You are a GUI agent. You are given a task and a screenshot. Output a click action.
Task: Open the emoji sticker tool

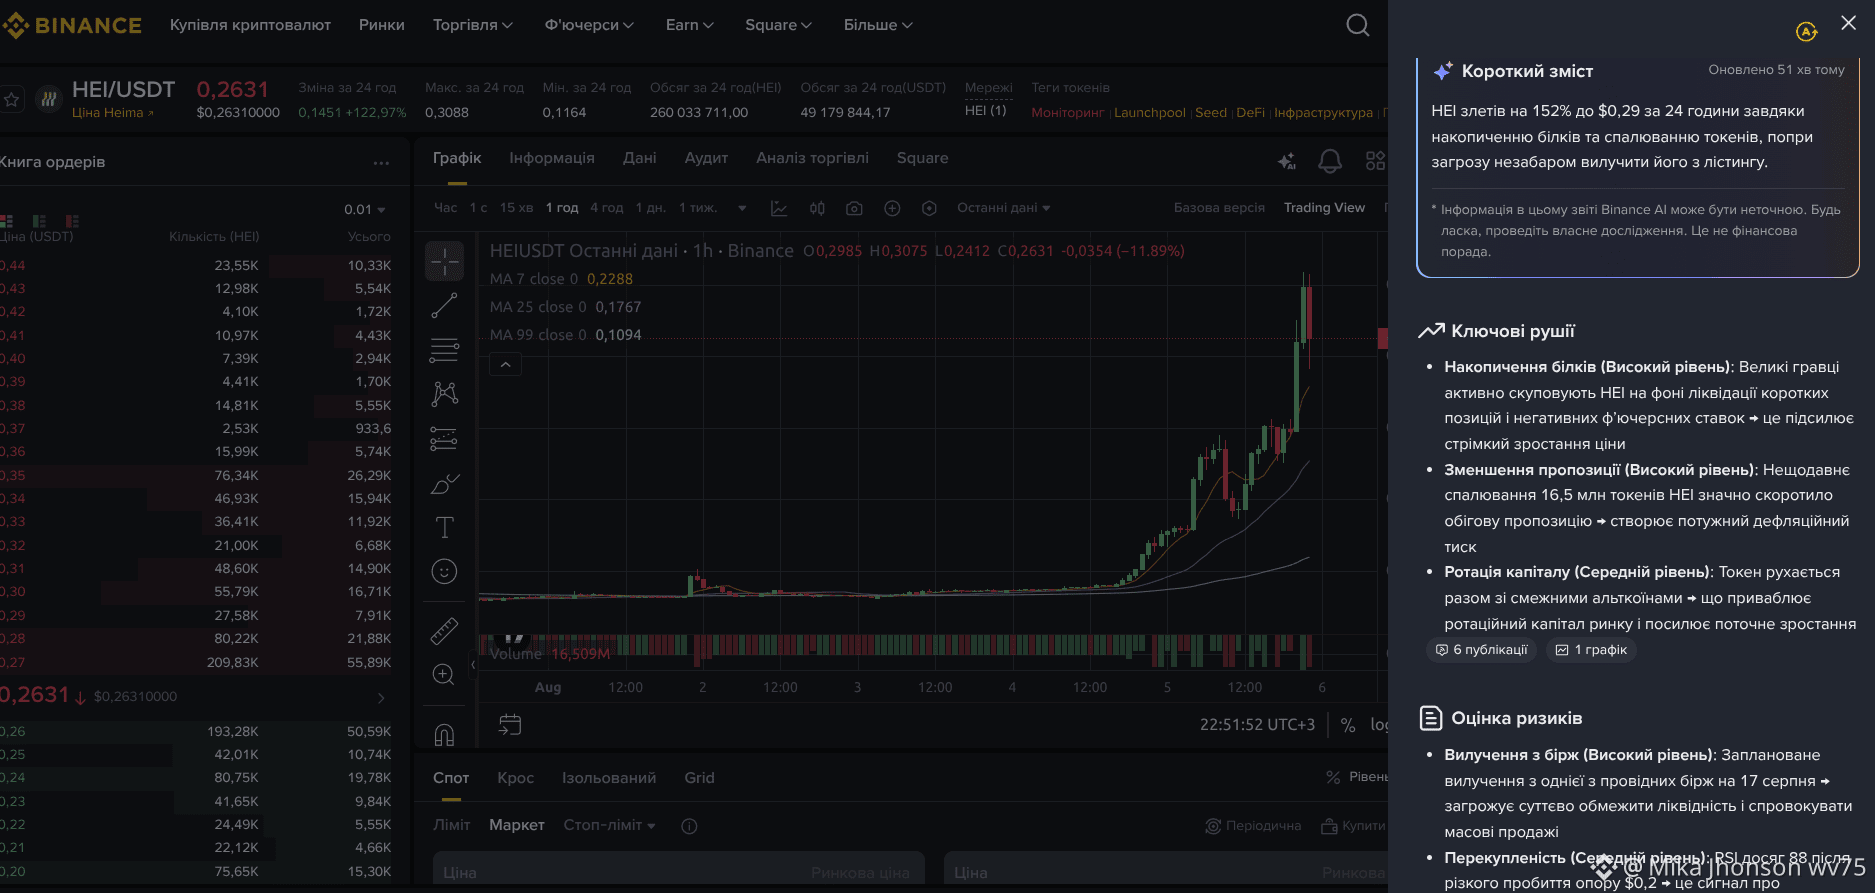pyautogui.click(x=444, y=571)
